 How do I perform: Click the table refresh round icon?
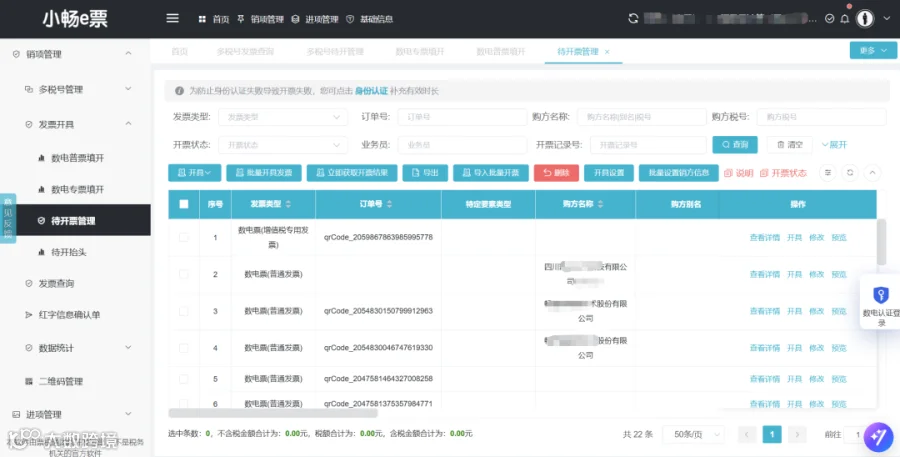[x=850, y=172]
